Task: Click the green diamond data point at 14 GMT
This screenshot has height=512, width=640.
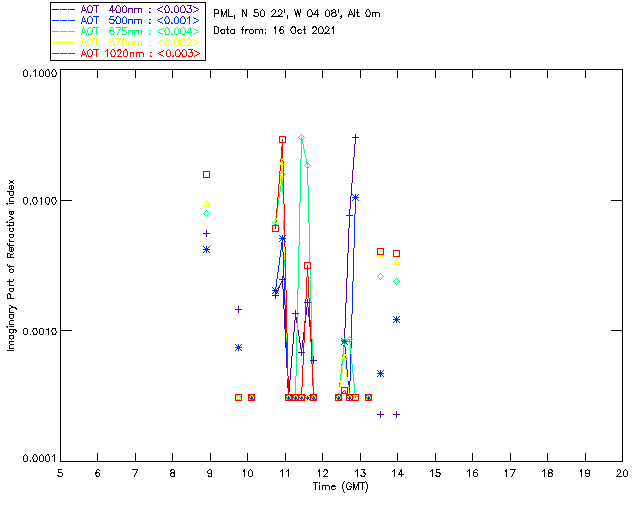Action: click(396, 281)
